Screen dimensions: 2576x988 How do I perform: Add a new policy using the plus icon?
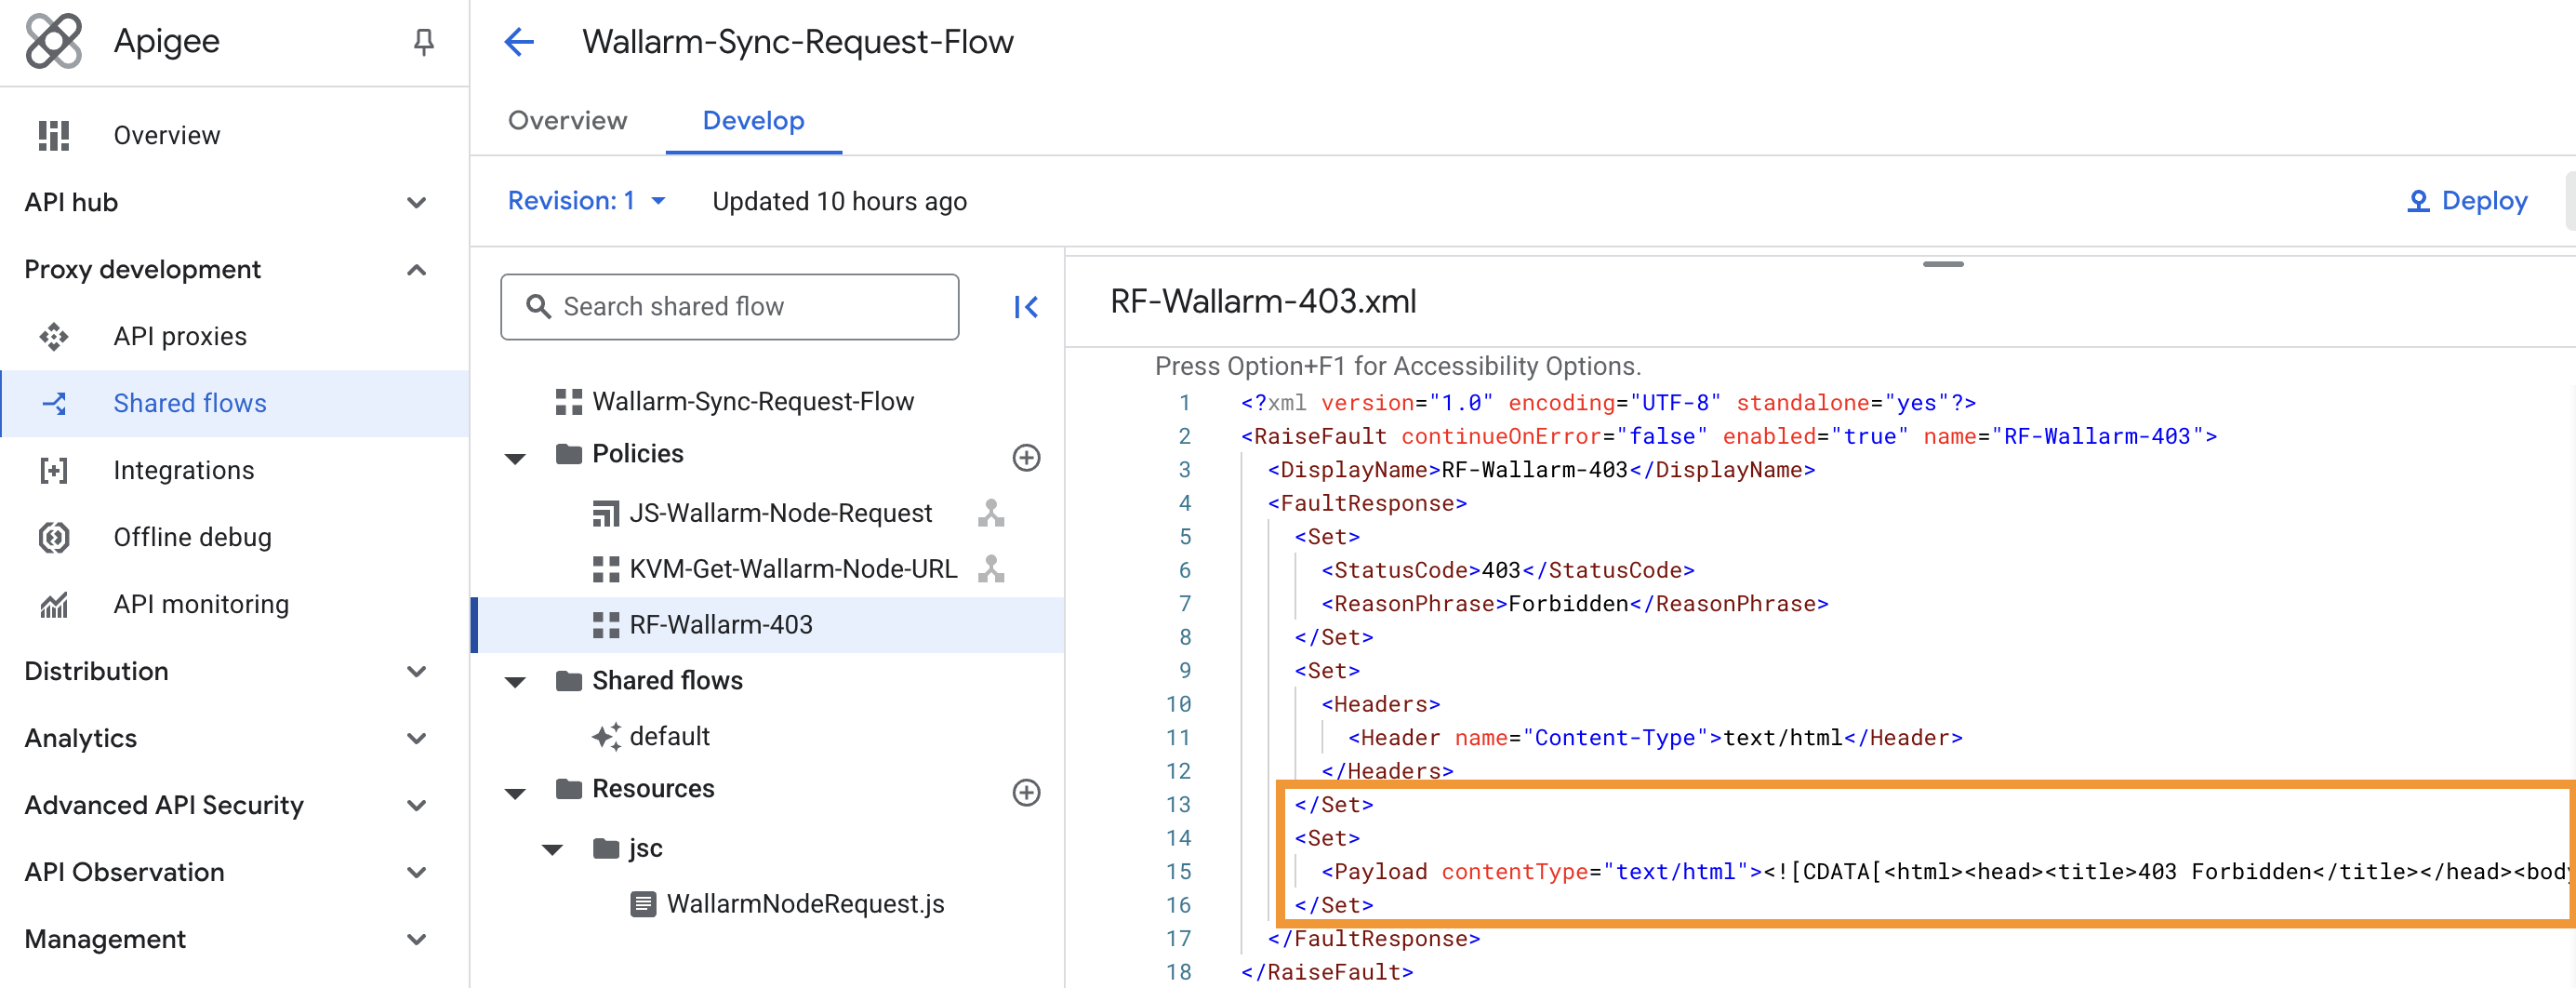(x=1026, y=458)
